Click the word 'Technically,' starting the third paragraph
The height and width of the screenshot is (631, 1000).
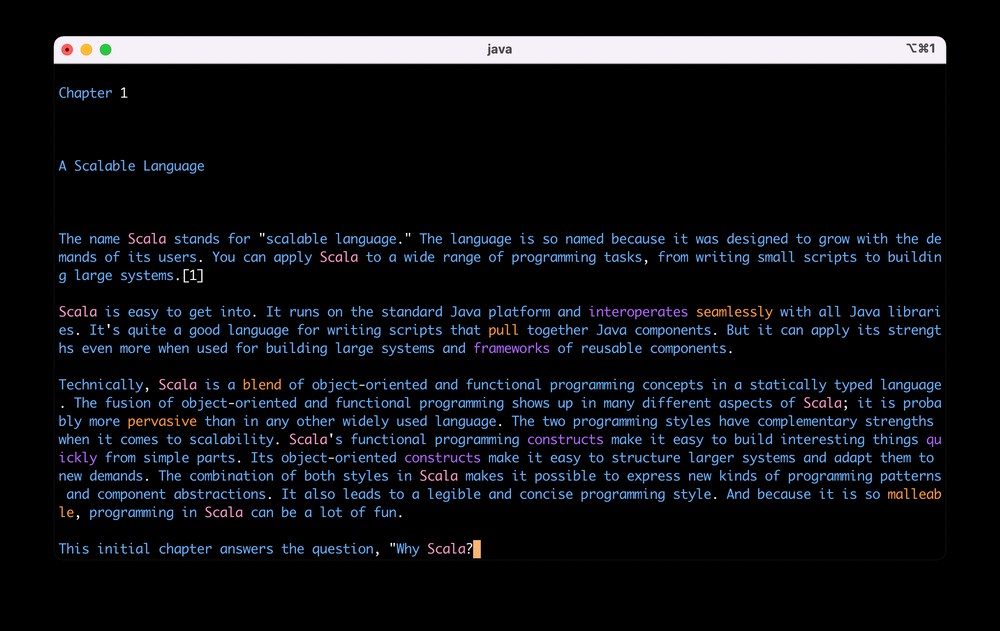[105, 385]
